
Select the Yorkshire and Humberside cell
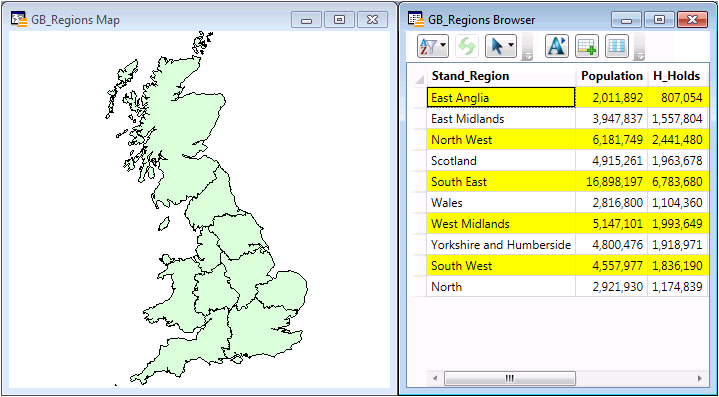point(501,245)
